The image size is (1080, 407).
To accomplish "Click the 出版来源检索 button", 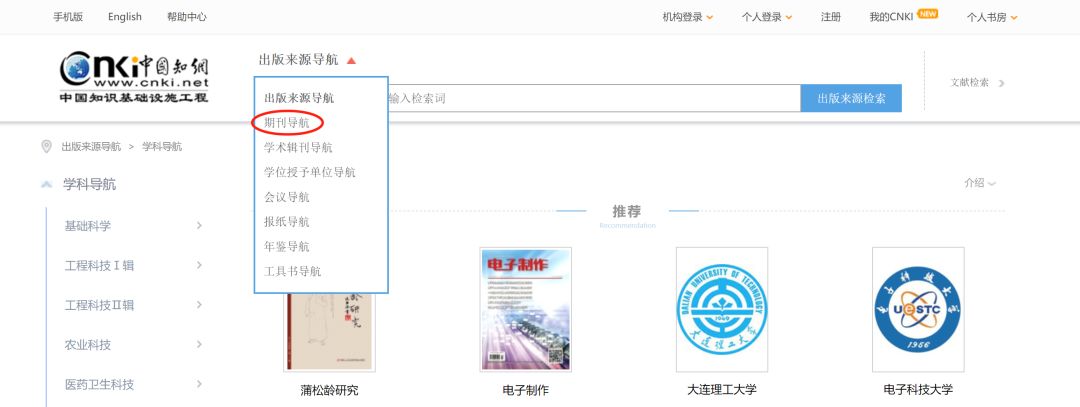I will tap(851, 98).
